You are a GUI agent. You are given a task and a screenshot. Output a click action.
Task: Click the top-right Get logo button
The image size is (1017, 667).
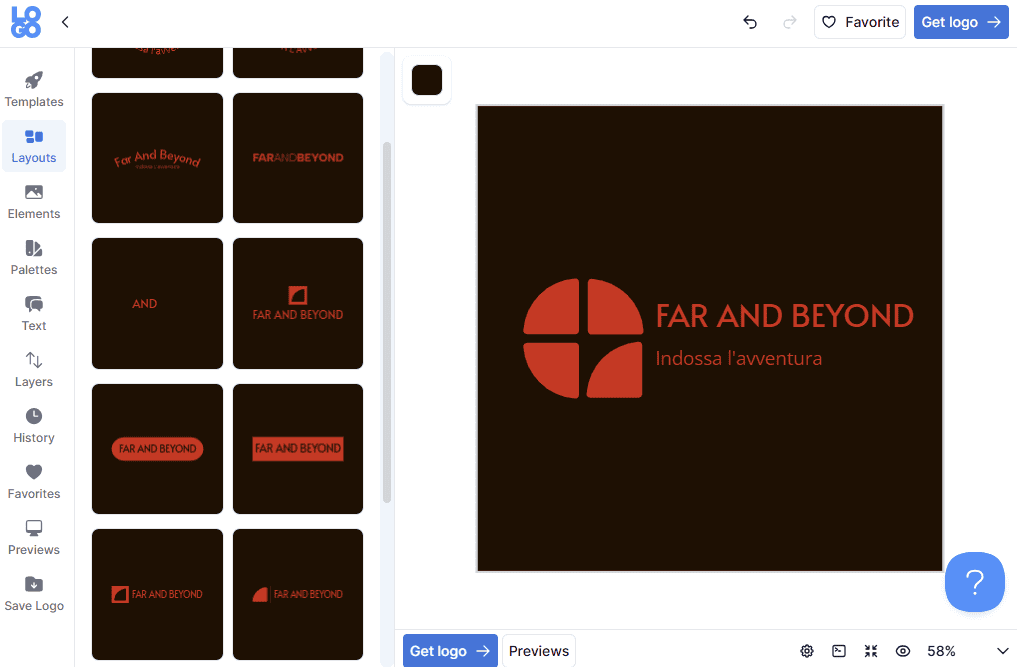(x=961, y=22)
